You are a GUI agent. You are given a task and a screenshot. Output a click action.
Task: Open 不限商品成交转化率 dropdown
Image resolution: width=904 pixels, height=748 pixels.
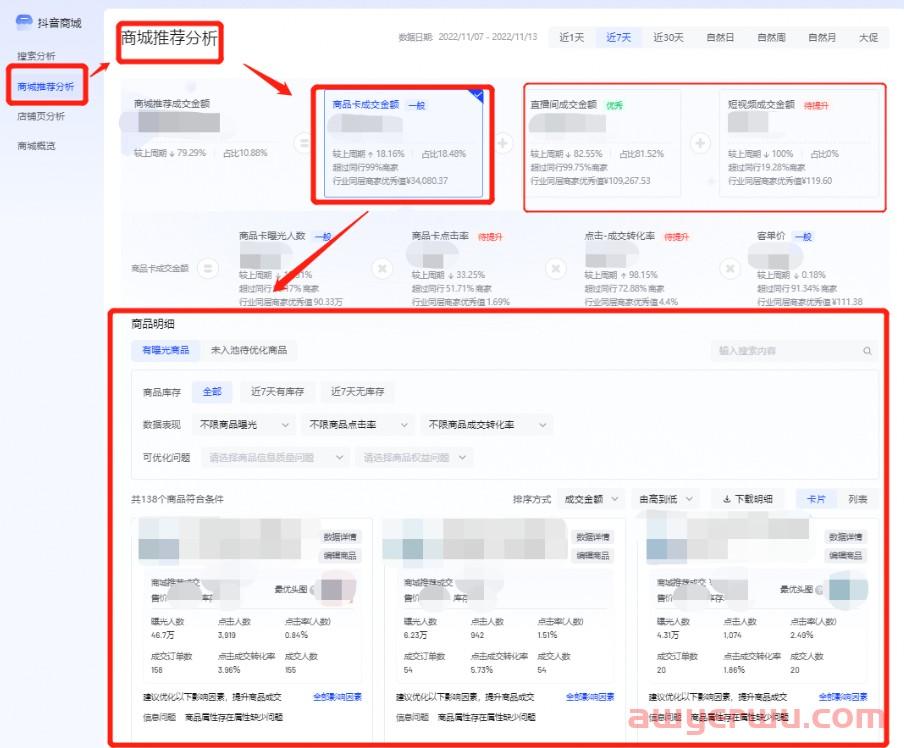pyautogui.click(x=487, y=424)
